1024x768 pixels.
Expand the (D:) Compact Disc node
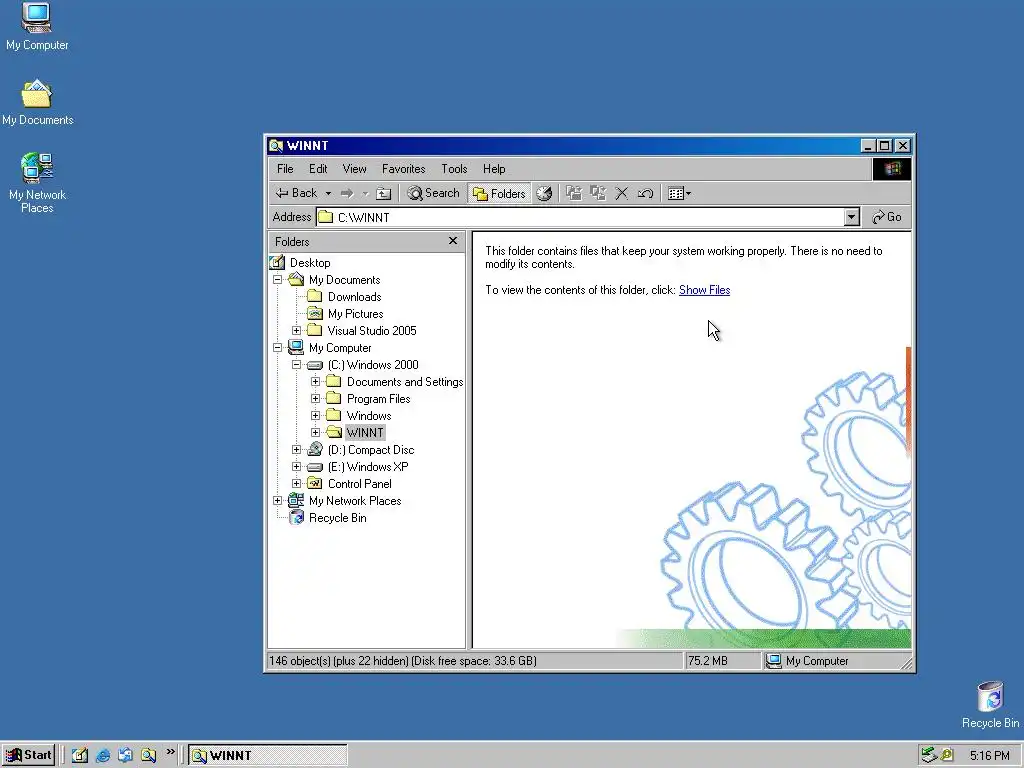pos(296,449)
